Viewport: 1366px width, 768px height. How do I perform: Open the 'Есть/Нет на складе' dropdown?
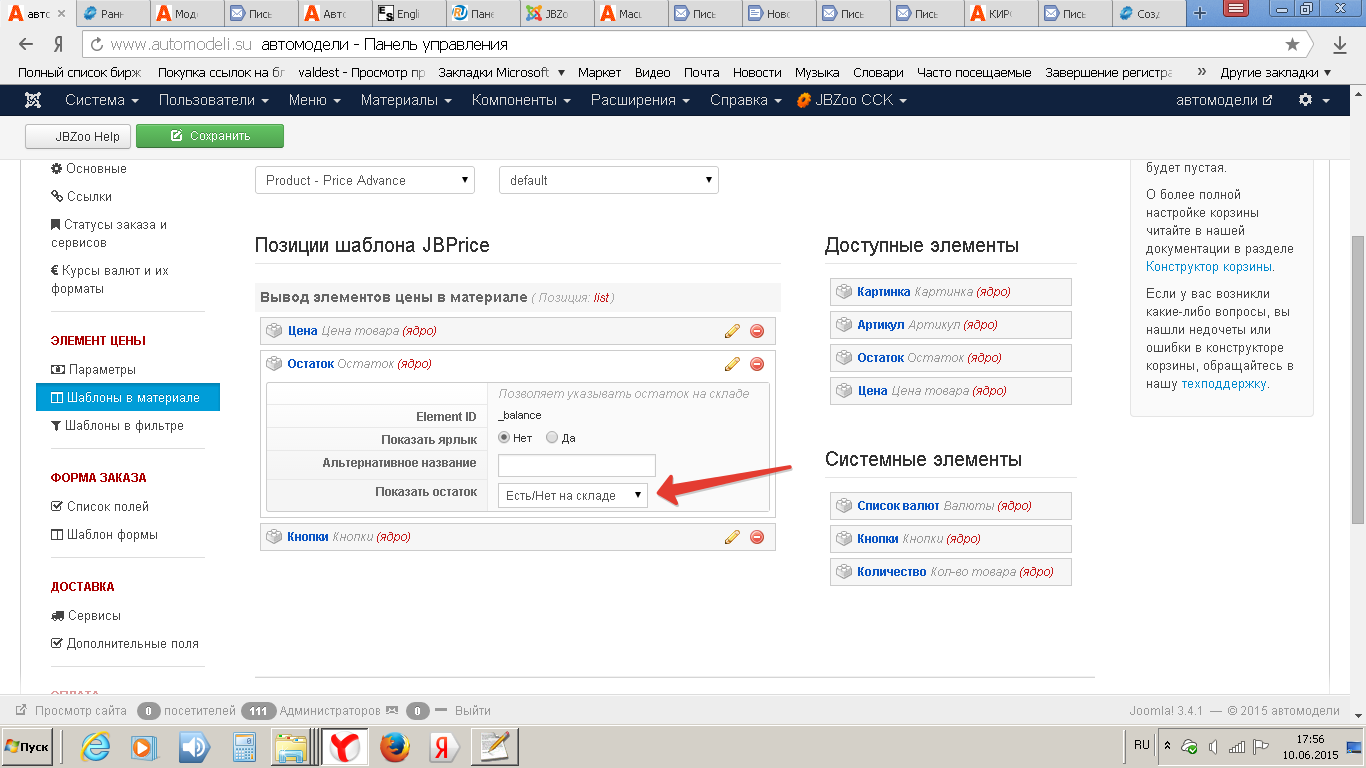click(x=572, y=495)
